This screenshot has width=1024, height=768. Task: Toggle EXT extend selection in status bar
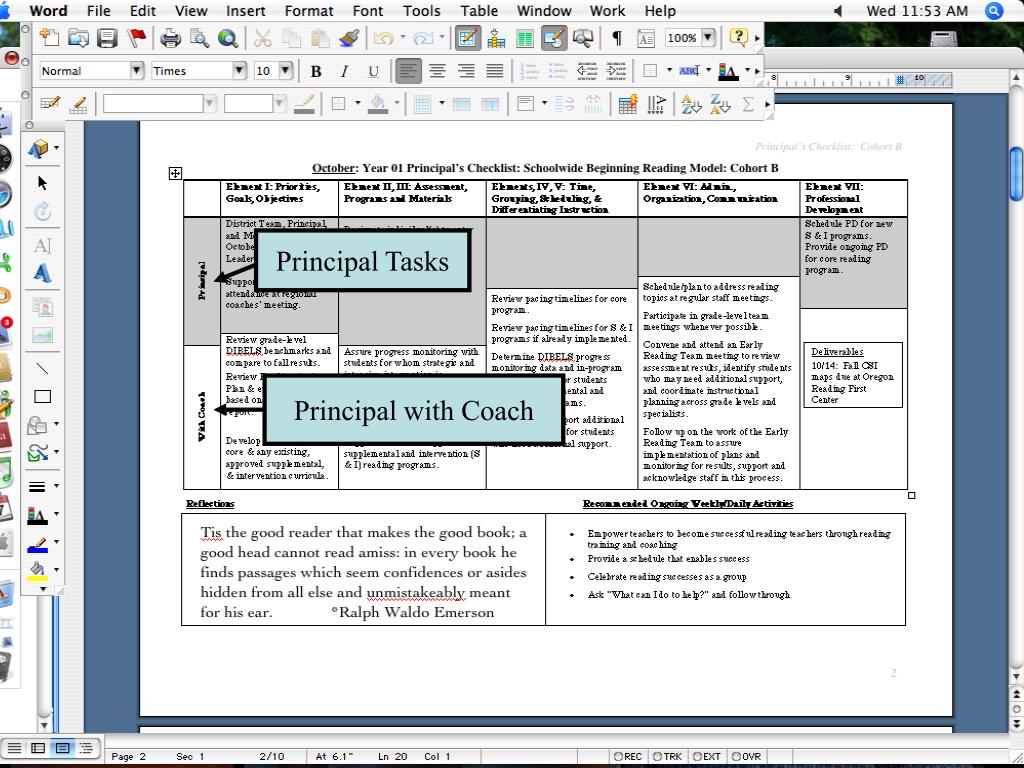(707, 756)
